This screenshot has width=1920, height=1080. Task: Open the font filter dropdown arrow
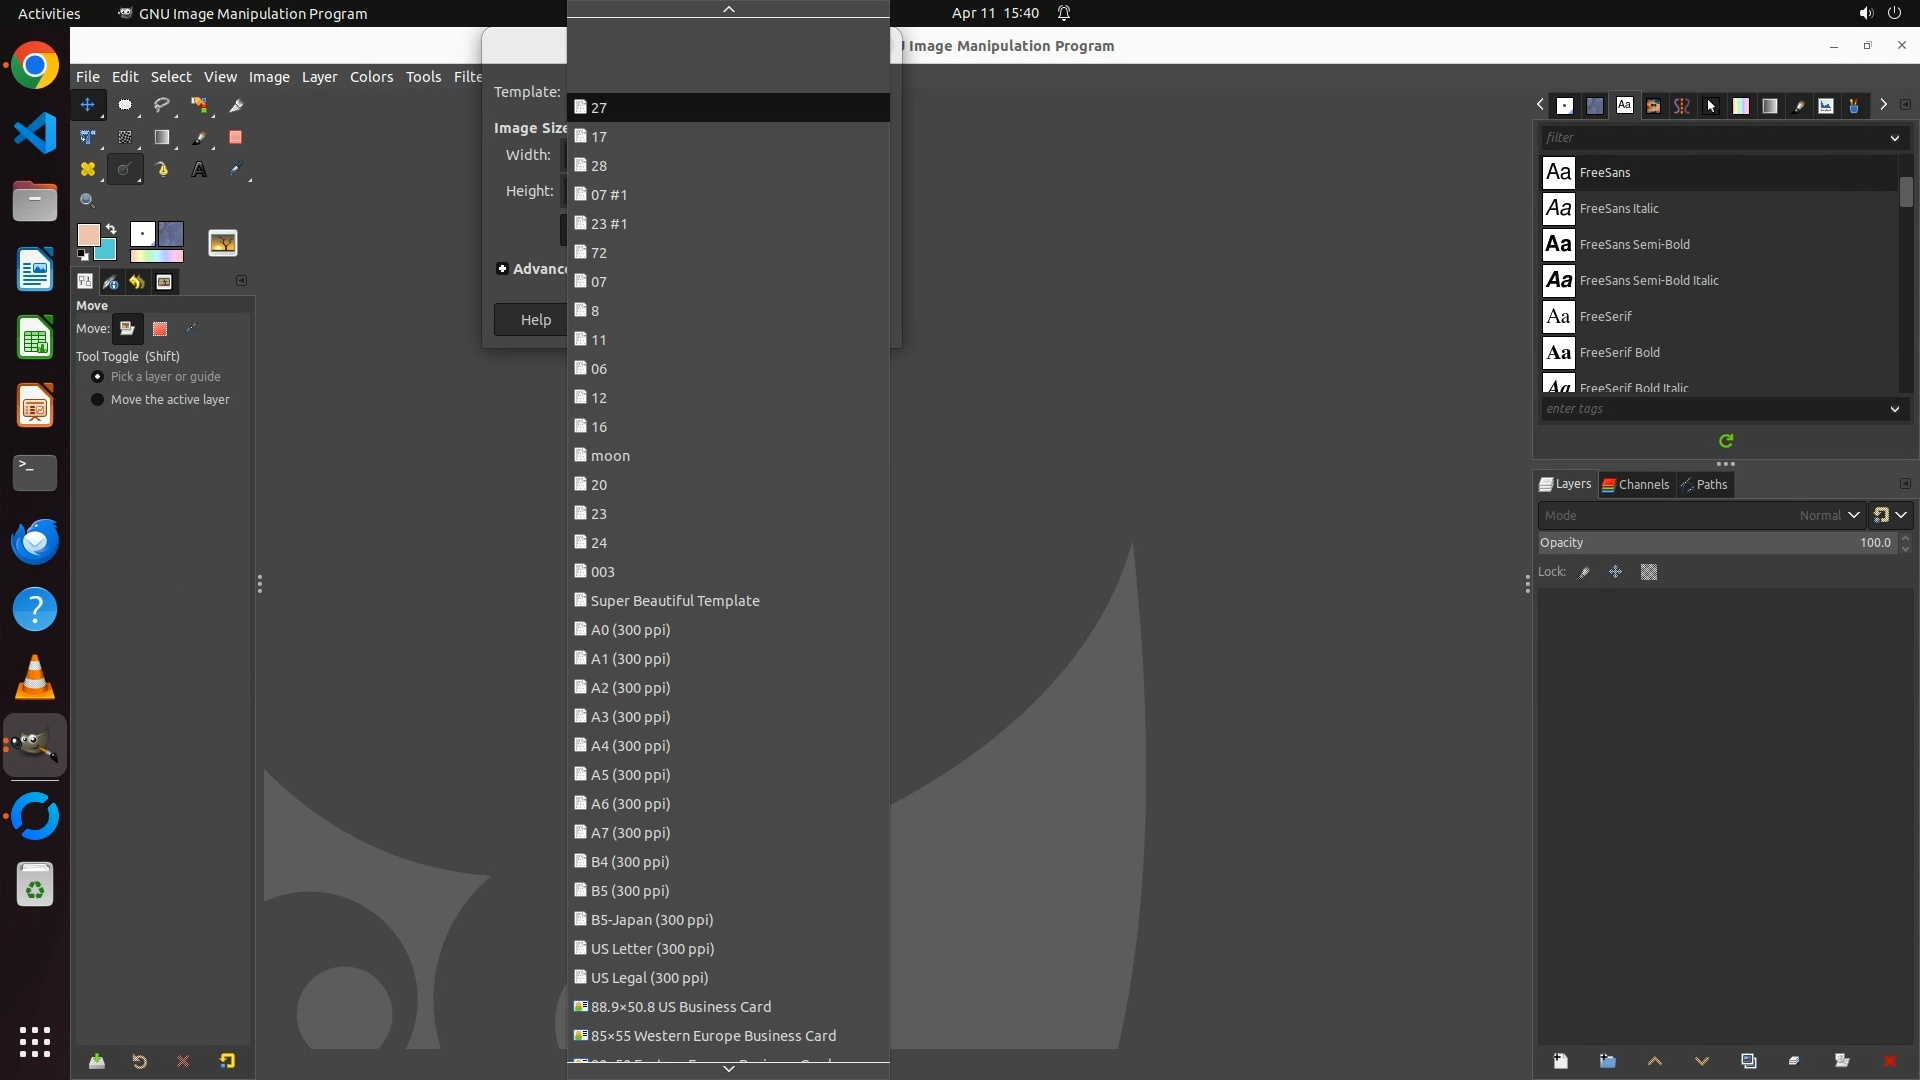1894,138
